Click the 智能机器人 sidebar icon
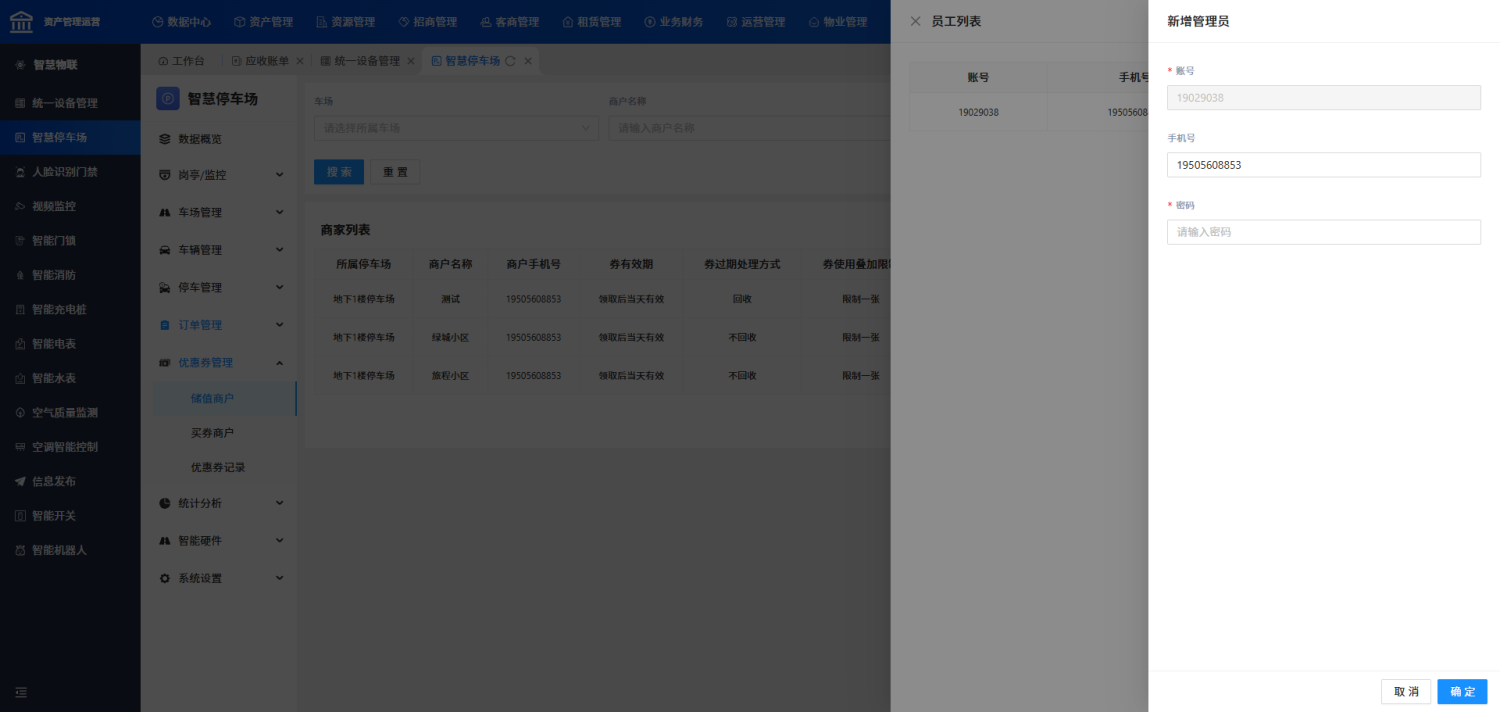Screen dimensions: 1500x712 20,551
